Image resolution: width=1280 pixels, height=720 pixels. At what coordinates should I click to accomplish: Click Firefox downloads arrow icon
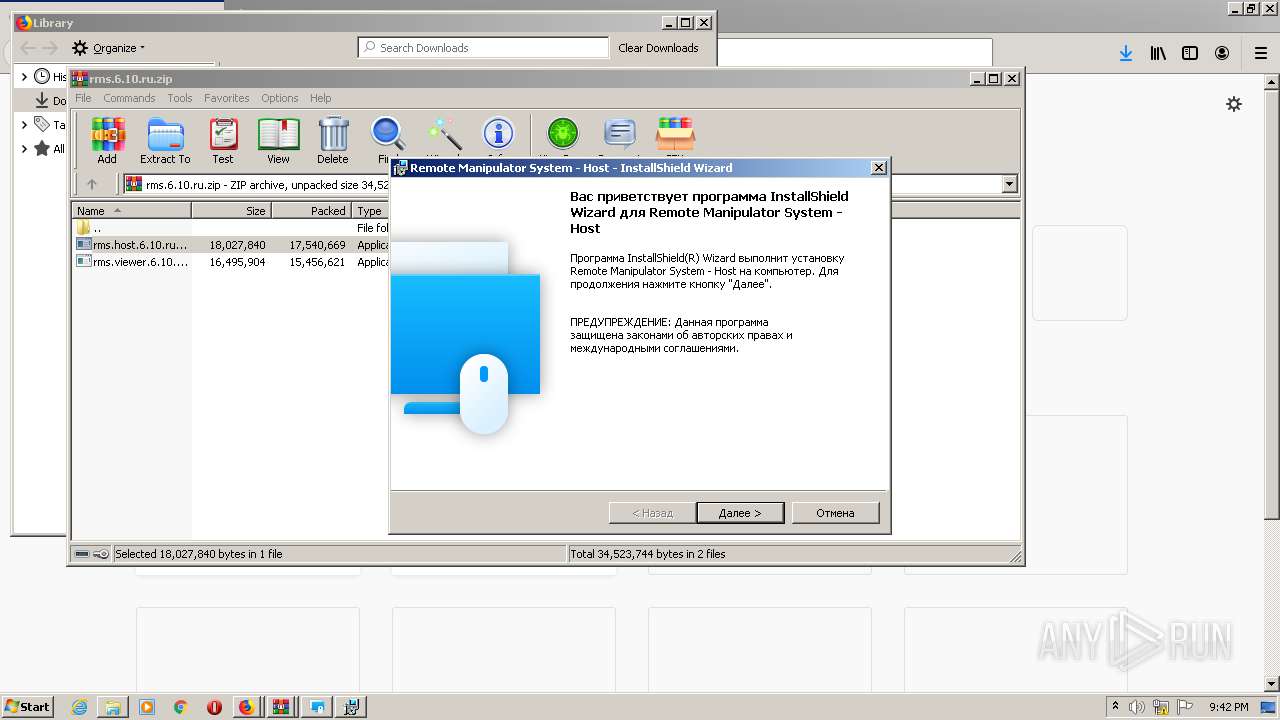coord(1126,53)
